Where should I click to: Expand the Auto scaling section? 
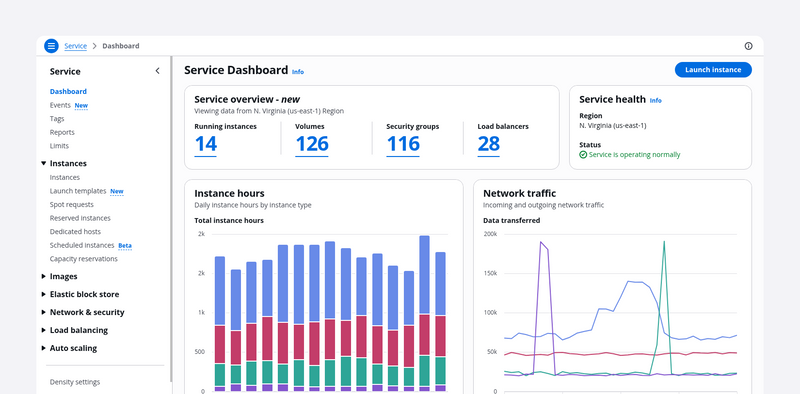[43, 348]
